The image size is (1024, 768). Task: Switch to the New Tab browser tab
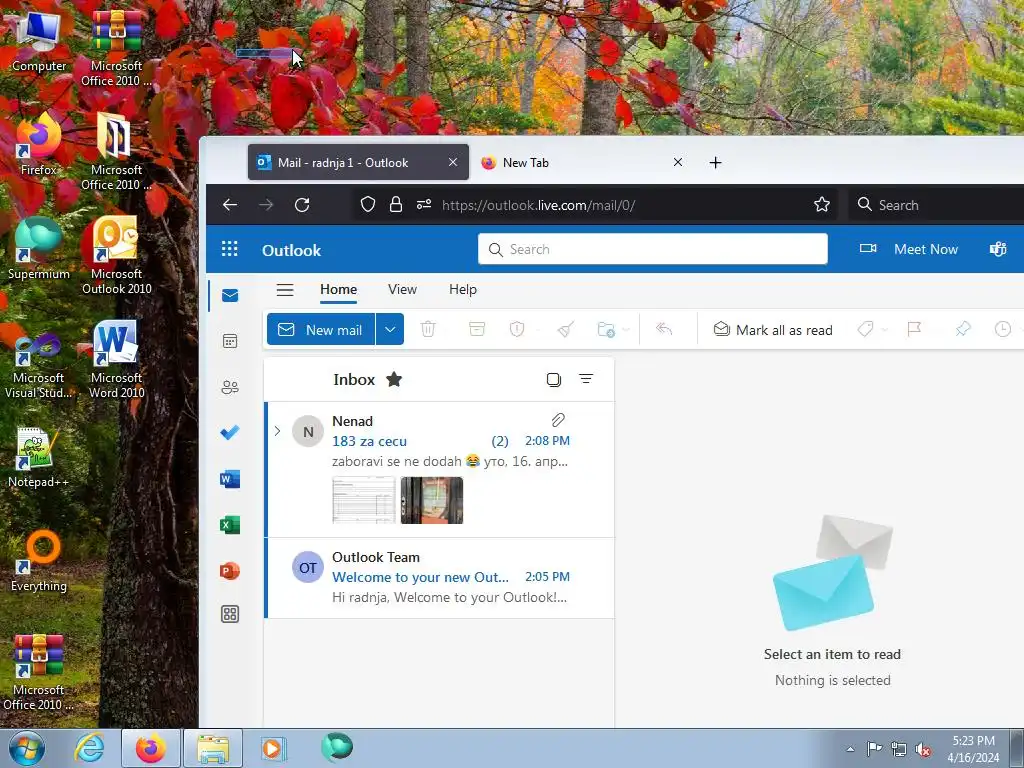click(580, 163)
